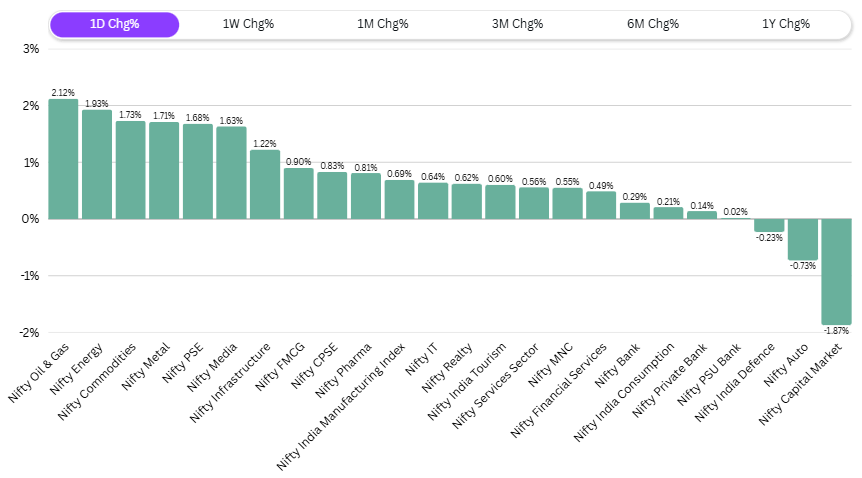The height and width of the screenshot is (478, 862).
Task: Select the 1Y Chg% tab
Action: (x=786, y=25)
